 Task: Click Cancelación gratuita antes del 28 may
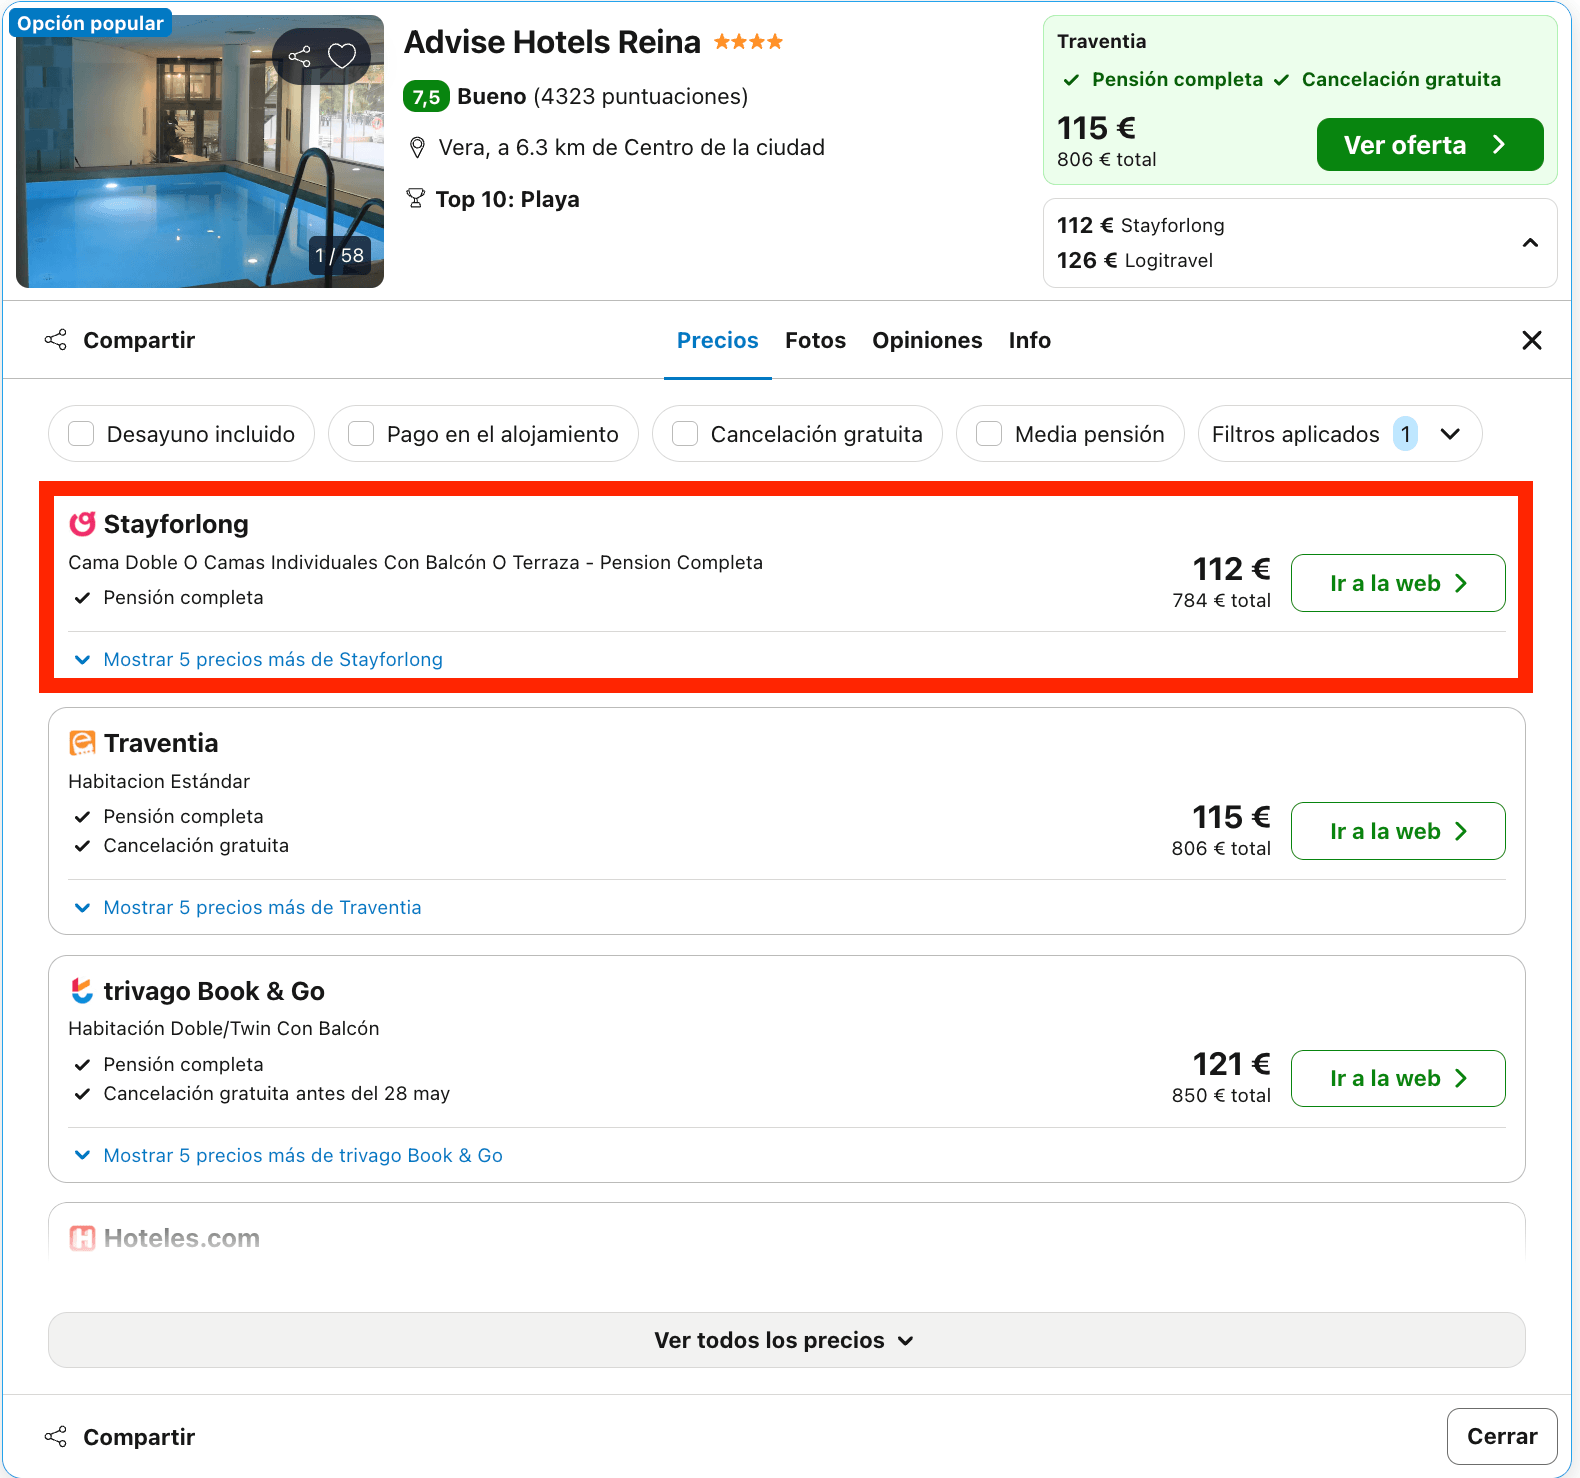coord(277,1093)
